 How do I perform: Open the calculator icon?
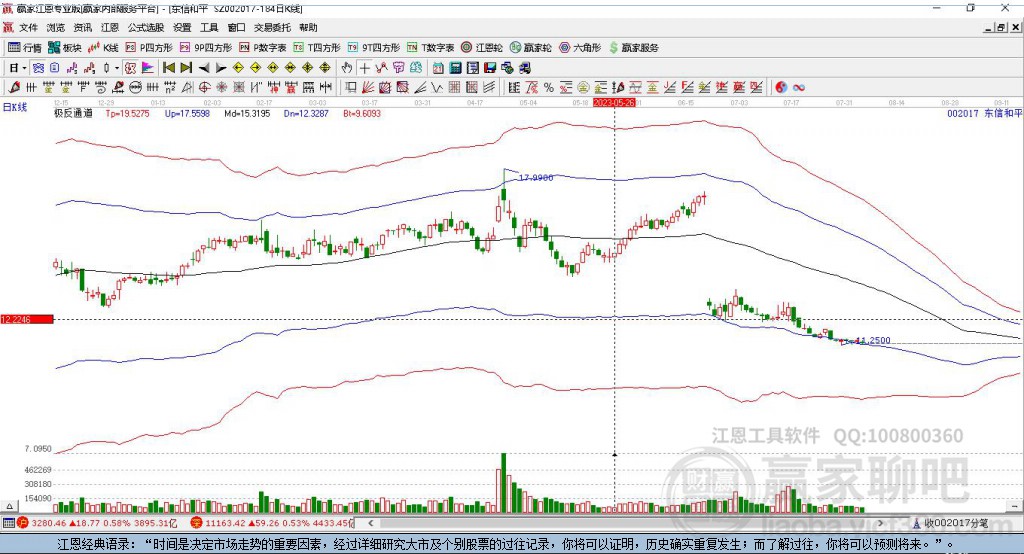click(456, 68)
